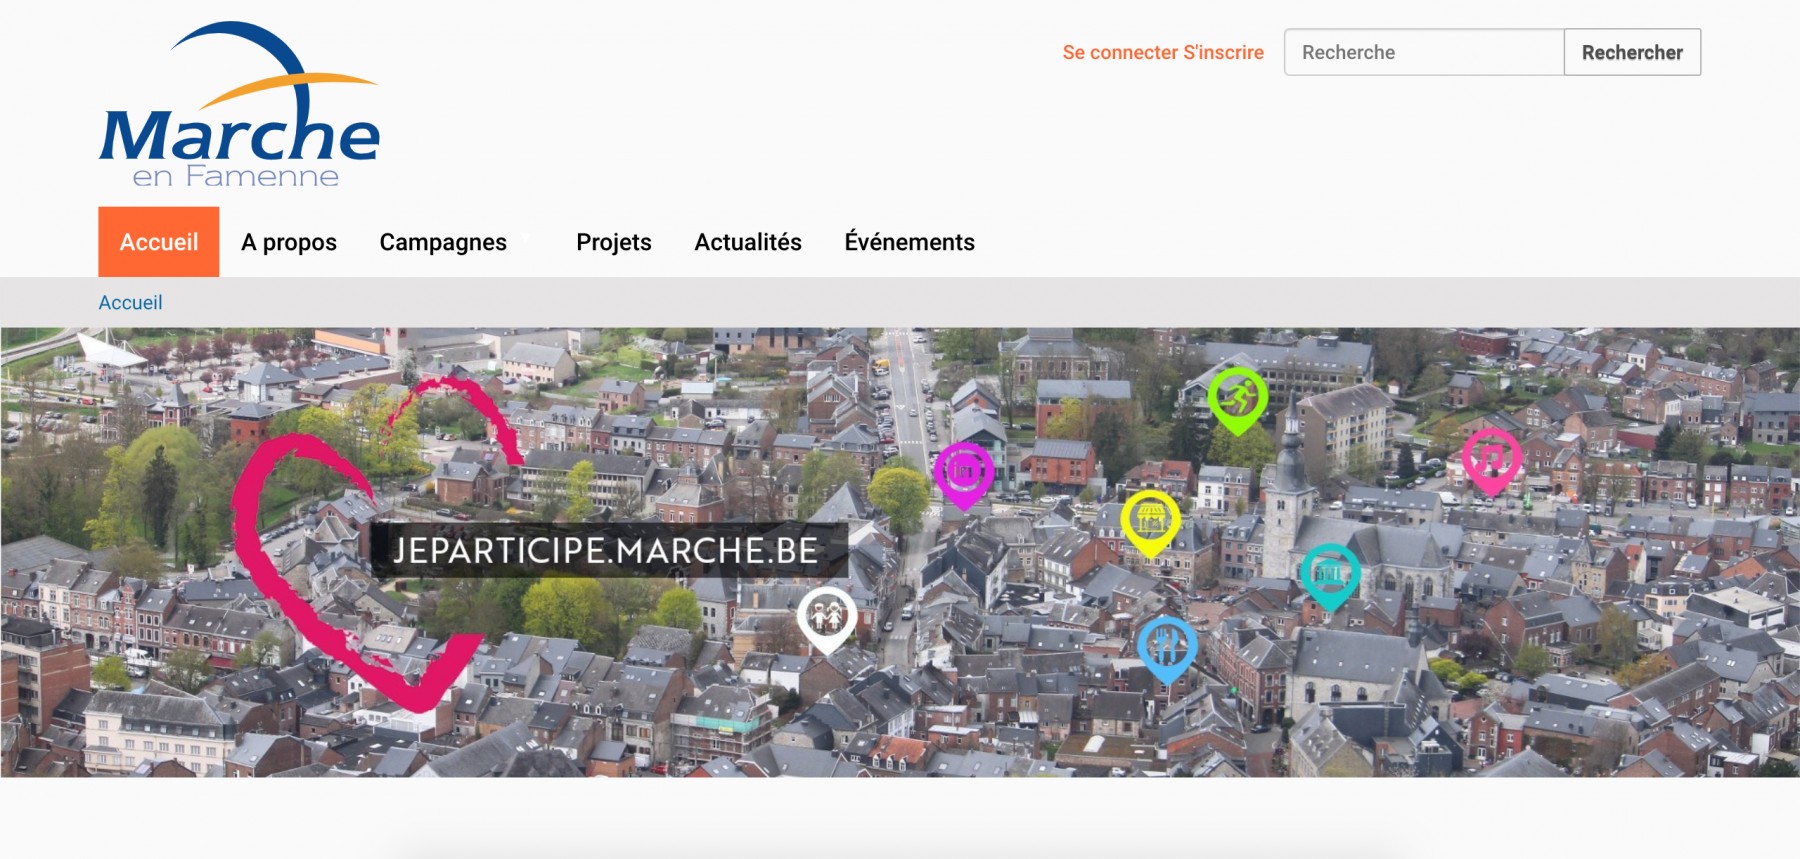
Task: Click the Marche en Famenne logo
Action: tap(239, 105)
